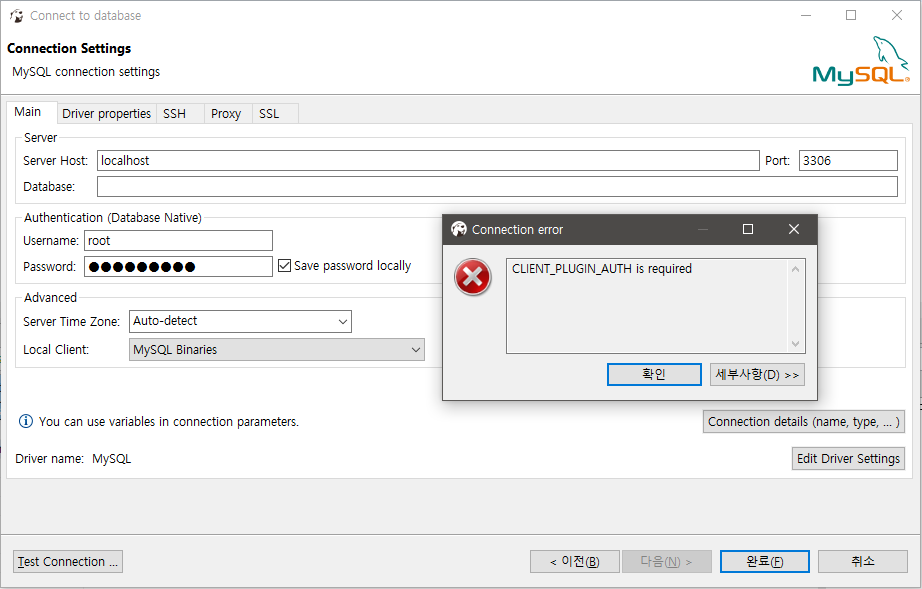The width and height of the screenshot is (922, 589).
Task: Toggle Save password locally checkbox
Action: 285,266
